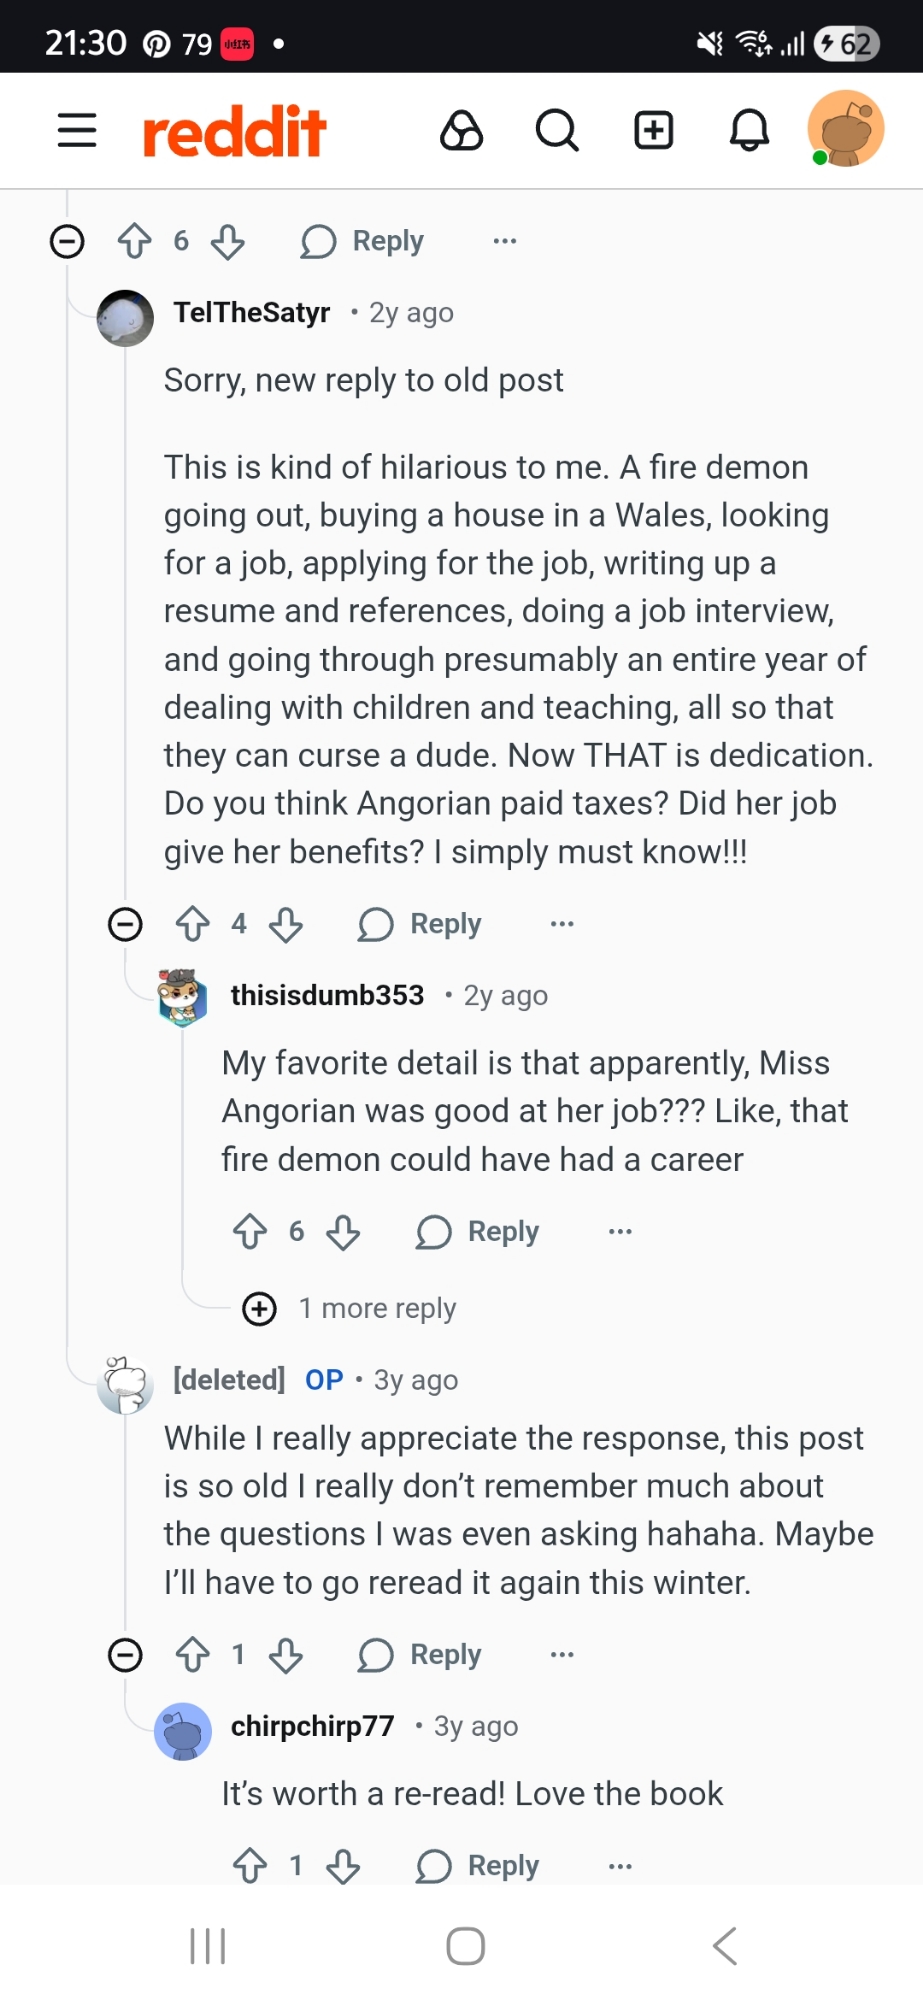
Task: Downvote chirpchirp77's comment
Action: click(x=343, y=1866)
